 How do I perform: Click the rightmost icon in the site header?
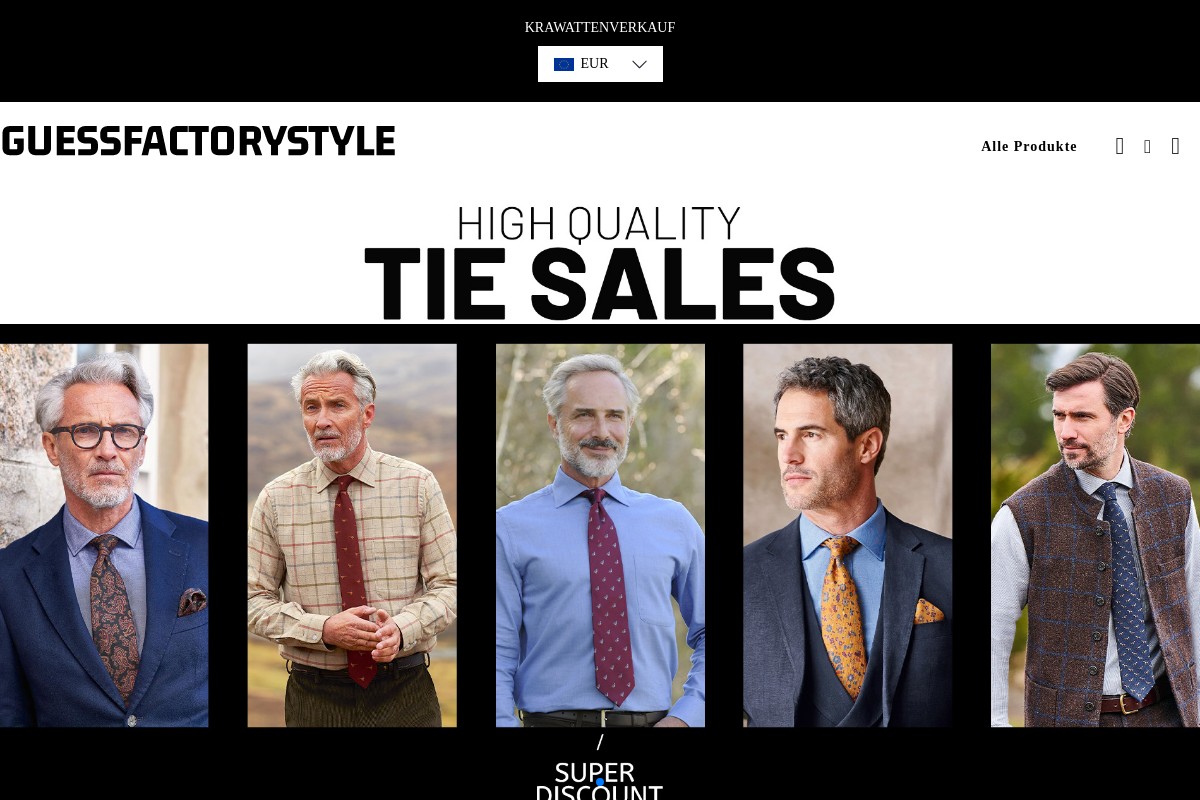coord(1175,146)
